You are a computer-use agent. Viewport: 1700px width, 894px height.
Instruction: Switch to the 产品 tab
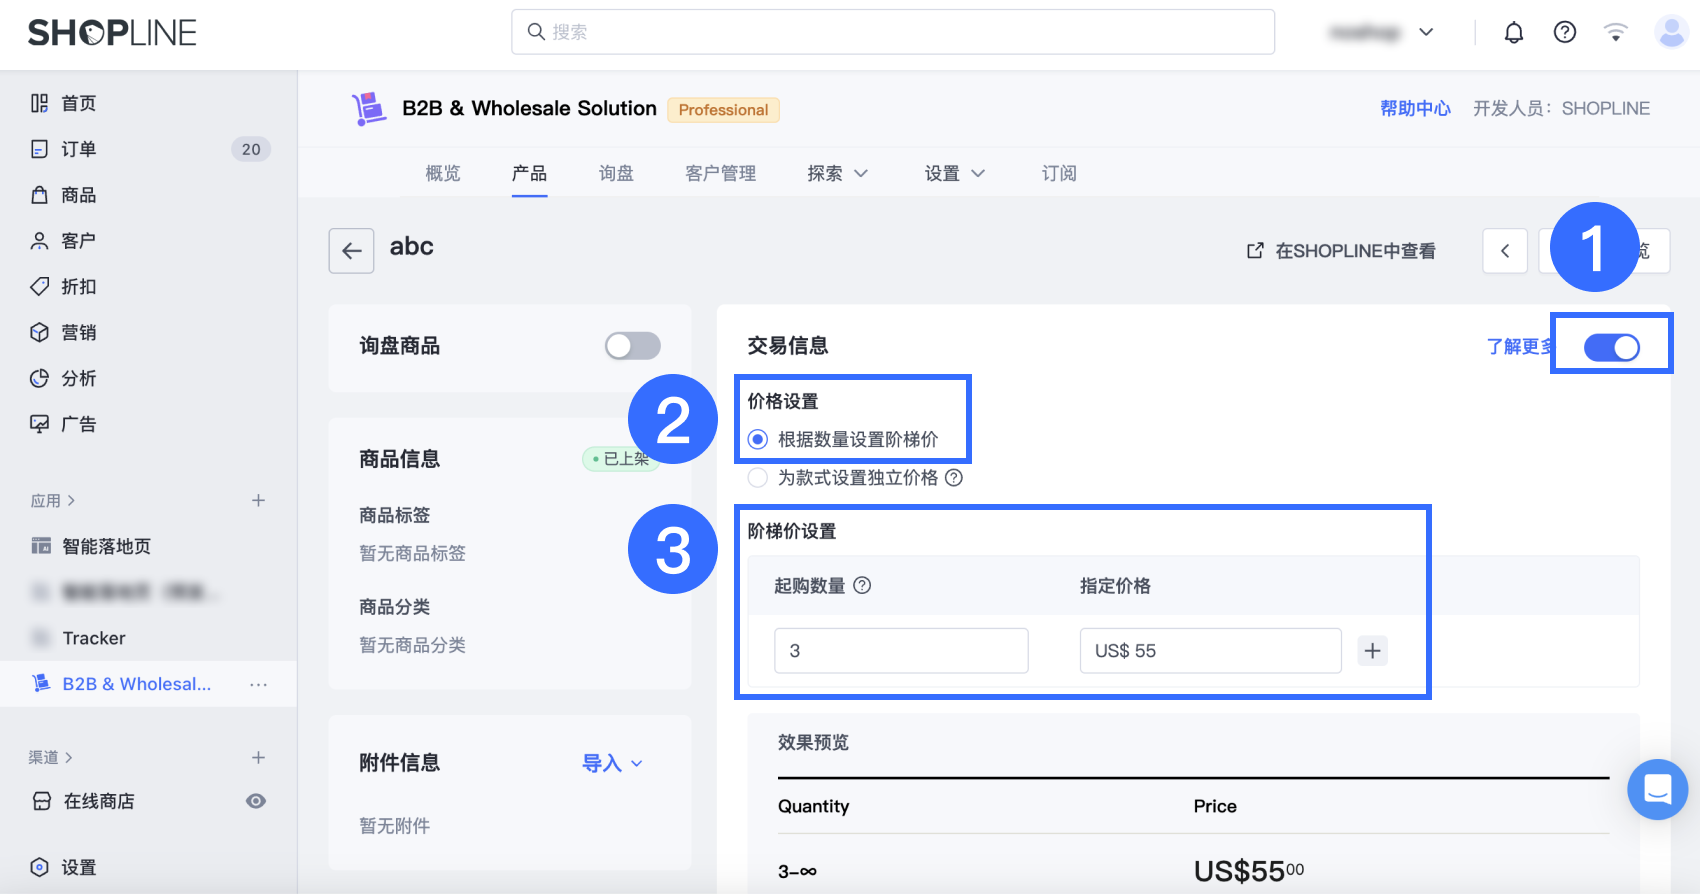pyautogui.click(x=530, y=174)
